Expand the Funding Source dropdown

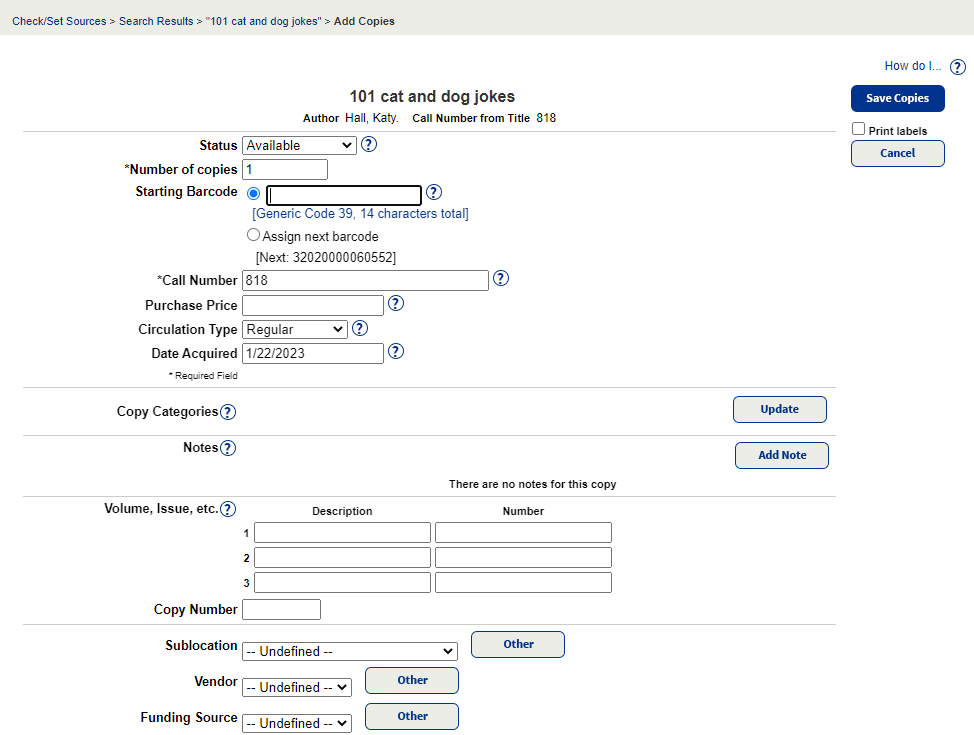coord(297,723)
